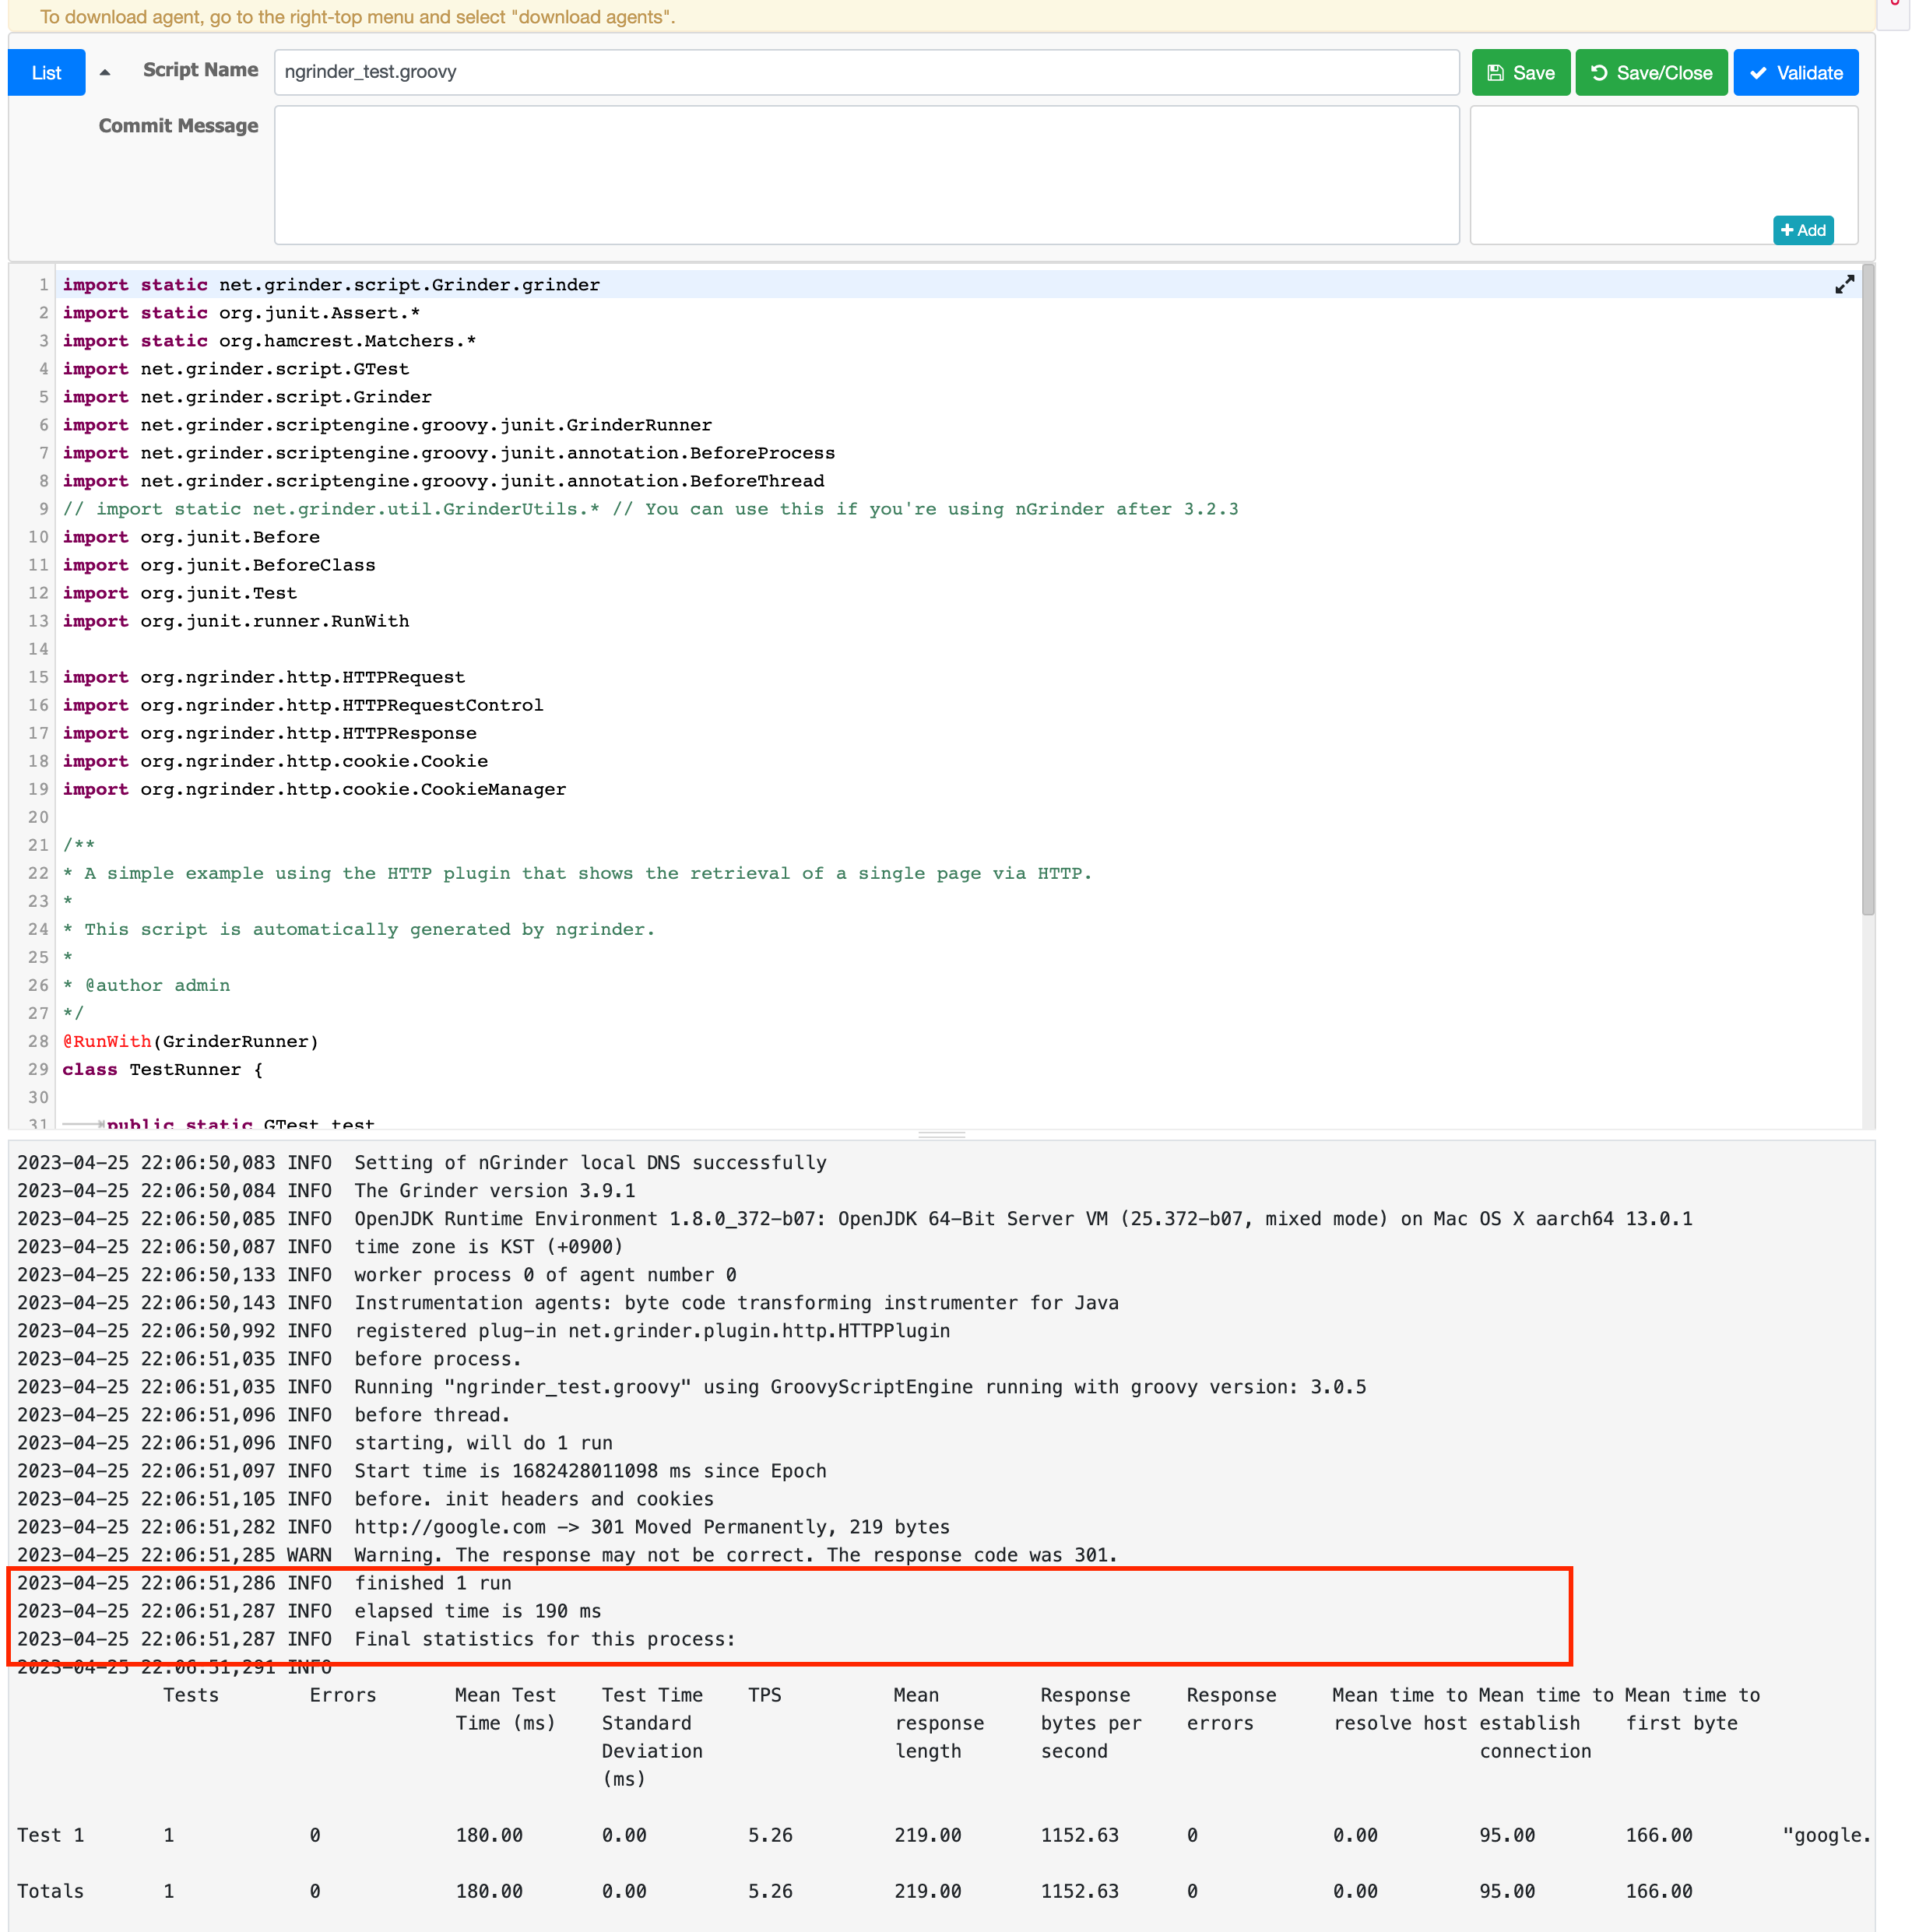Screen dimensions: 1912x1932
Task: Click the floppy disk Save icon
Action: pyautogui.click(x=1495, y=73)
